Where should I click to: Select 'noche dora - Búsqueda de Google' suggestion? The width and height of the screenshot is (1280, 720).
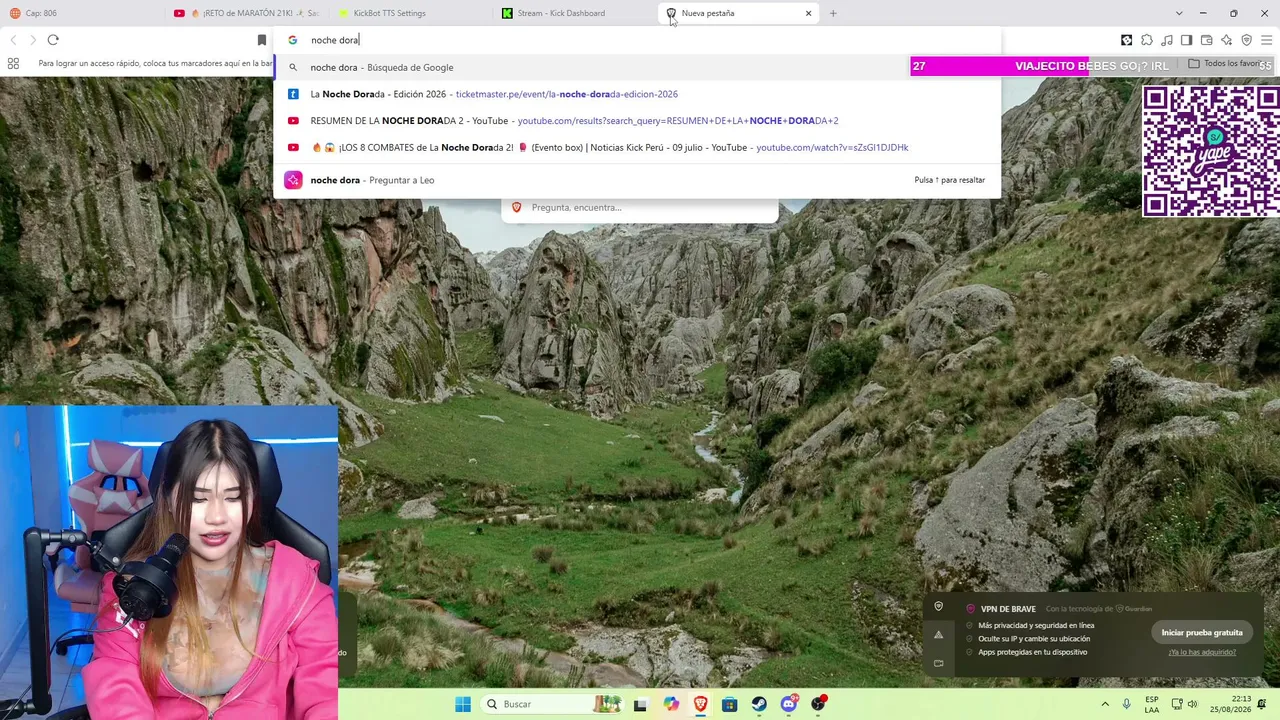pos(637,67)
